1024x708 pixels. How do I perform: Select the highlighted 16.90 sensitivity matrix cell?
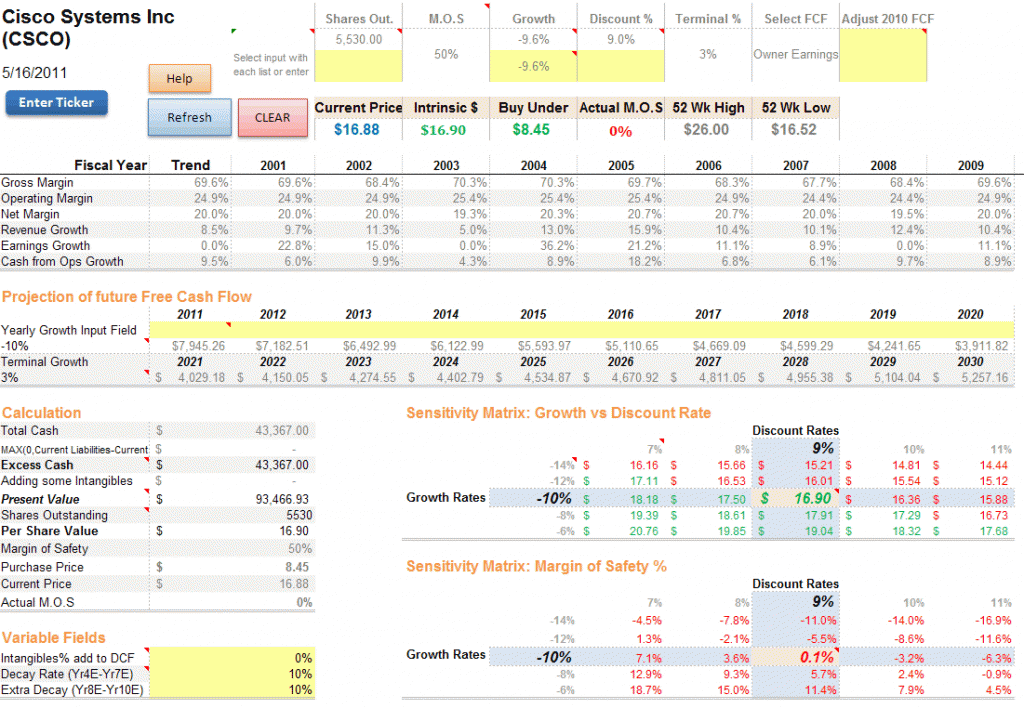point(795,498)
